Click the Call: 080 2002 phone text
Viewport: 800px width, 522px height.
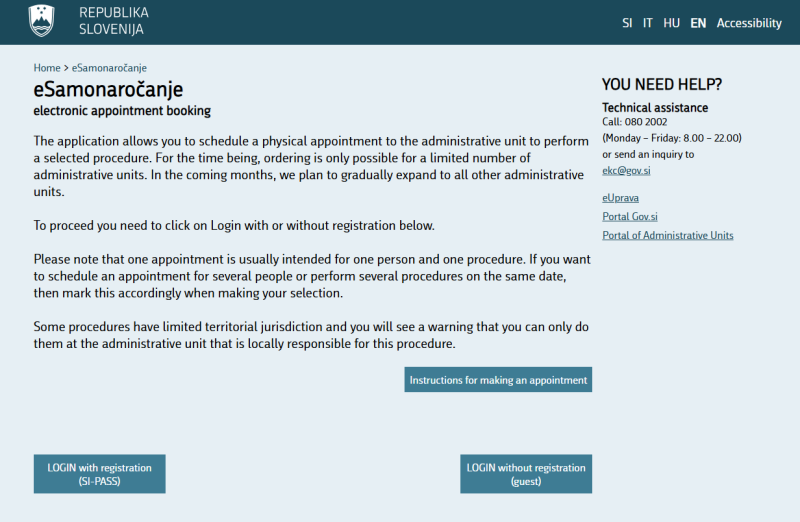coord(635,122)
